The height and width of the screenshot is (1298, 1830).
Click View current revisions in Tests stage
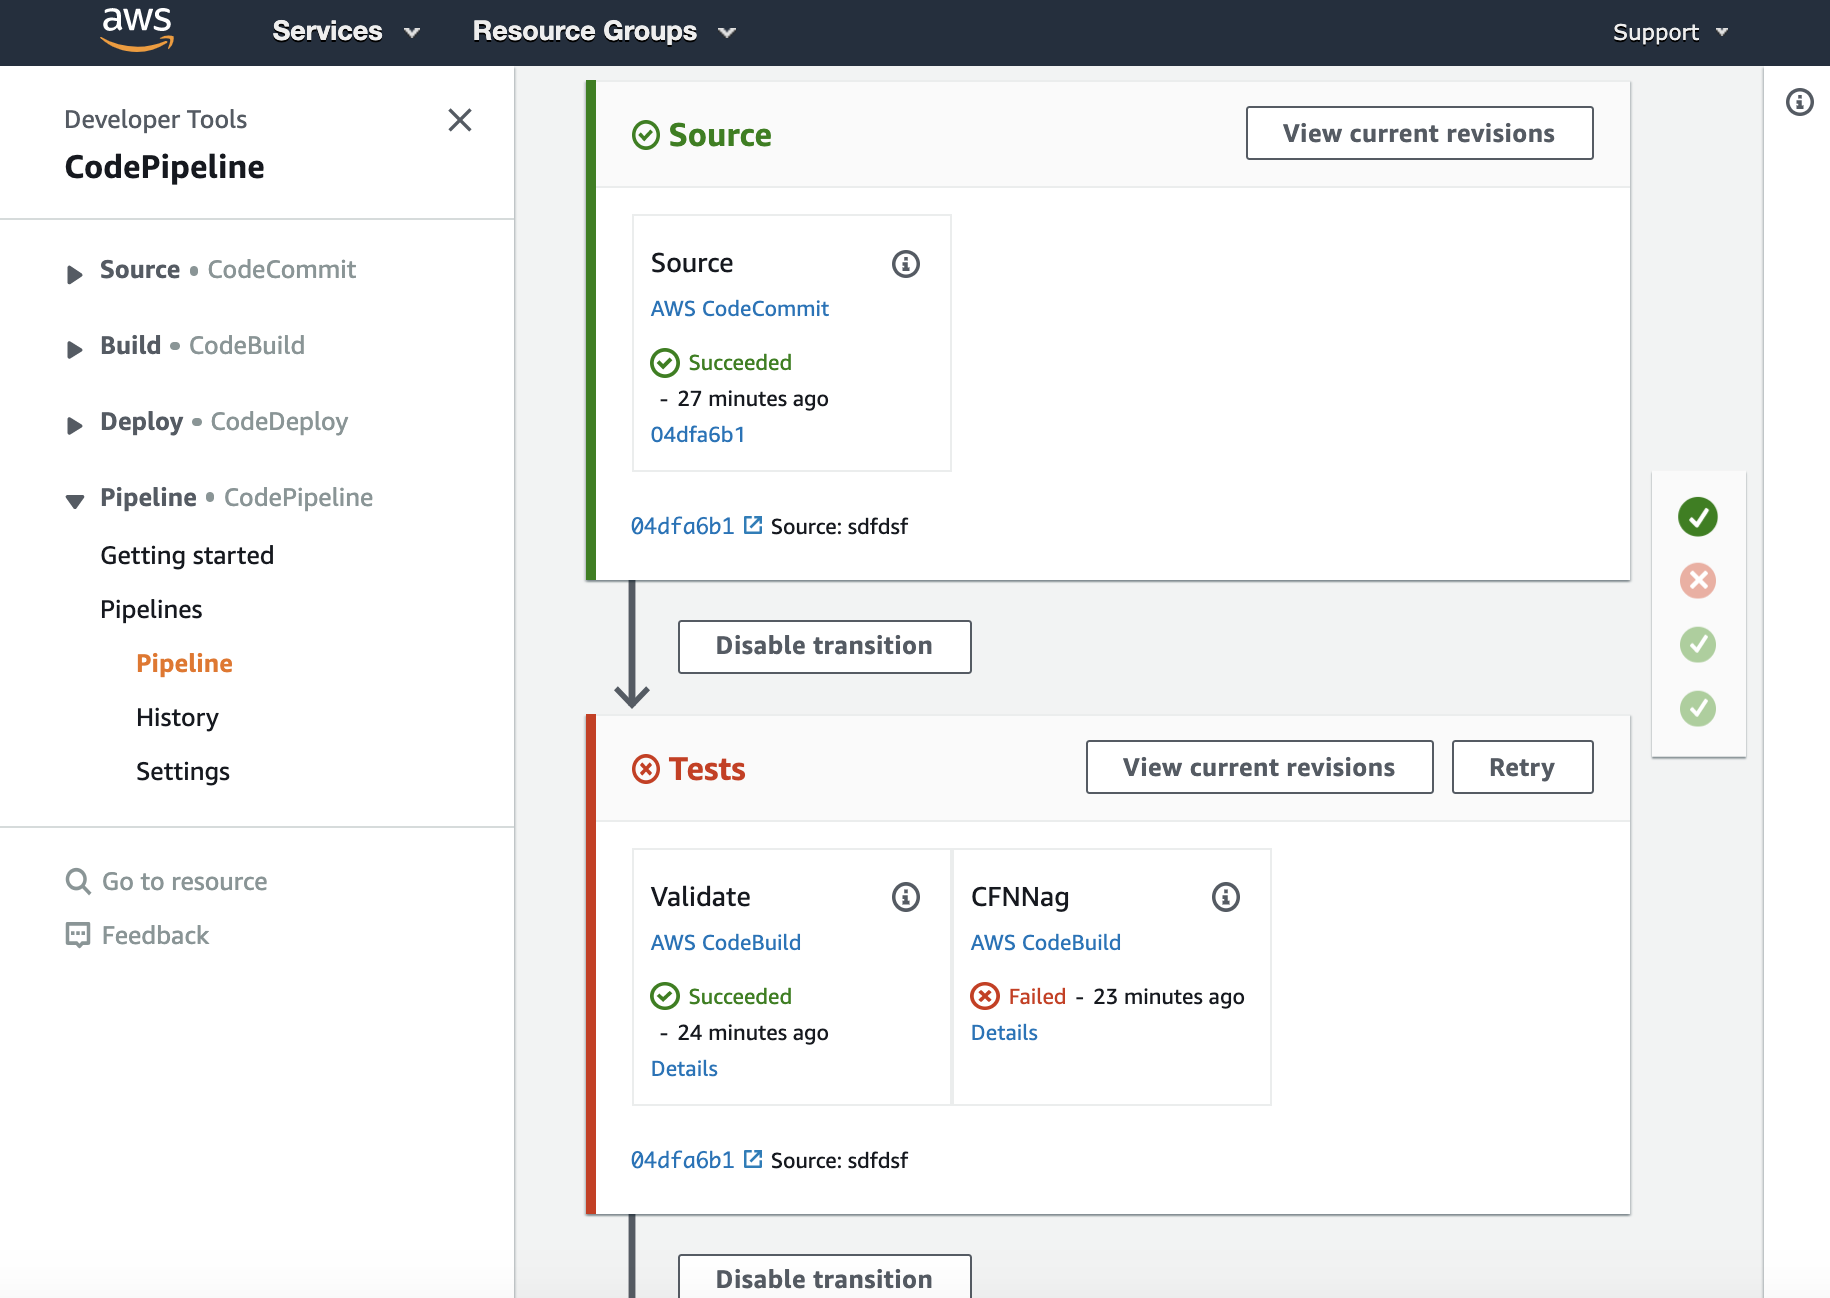pyautogui.click(x=1259, y=767)
